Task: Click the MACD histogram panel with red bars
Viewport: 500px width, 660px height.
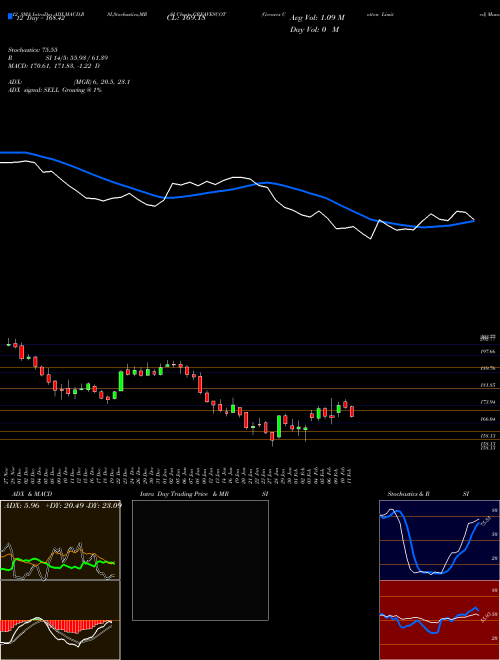Action: (x=60, y=620)
